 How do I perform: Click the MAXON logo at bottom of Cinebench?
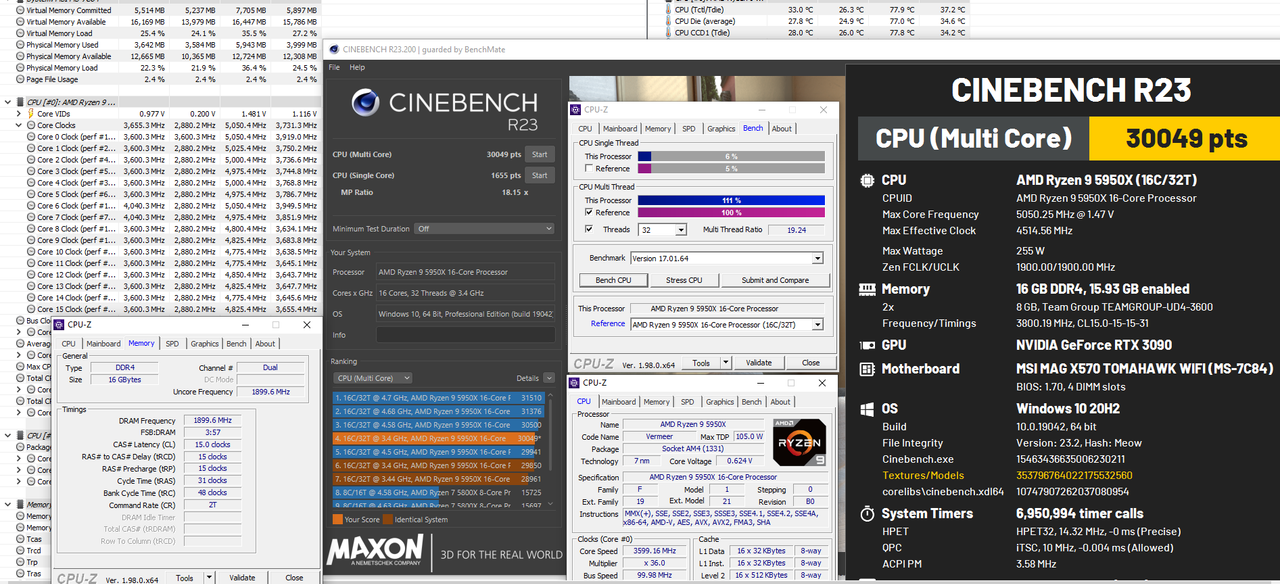[x=375, y=549]
